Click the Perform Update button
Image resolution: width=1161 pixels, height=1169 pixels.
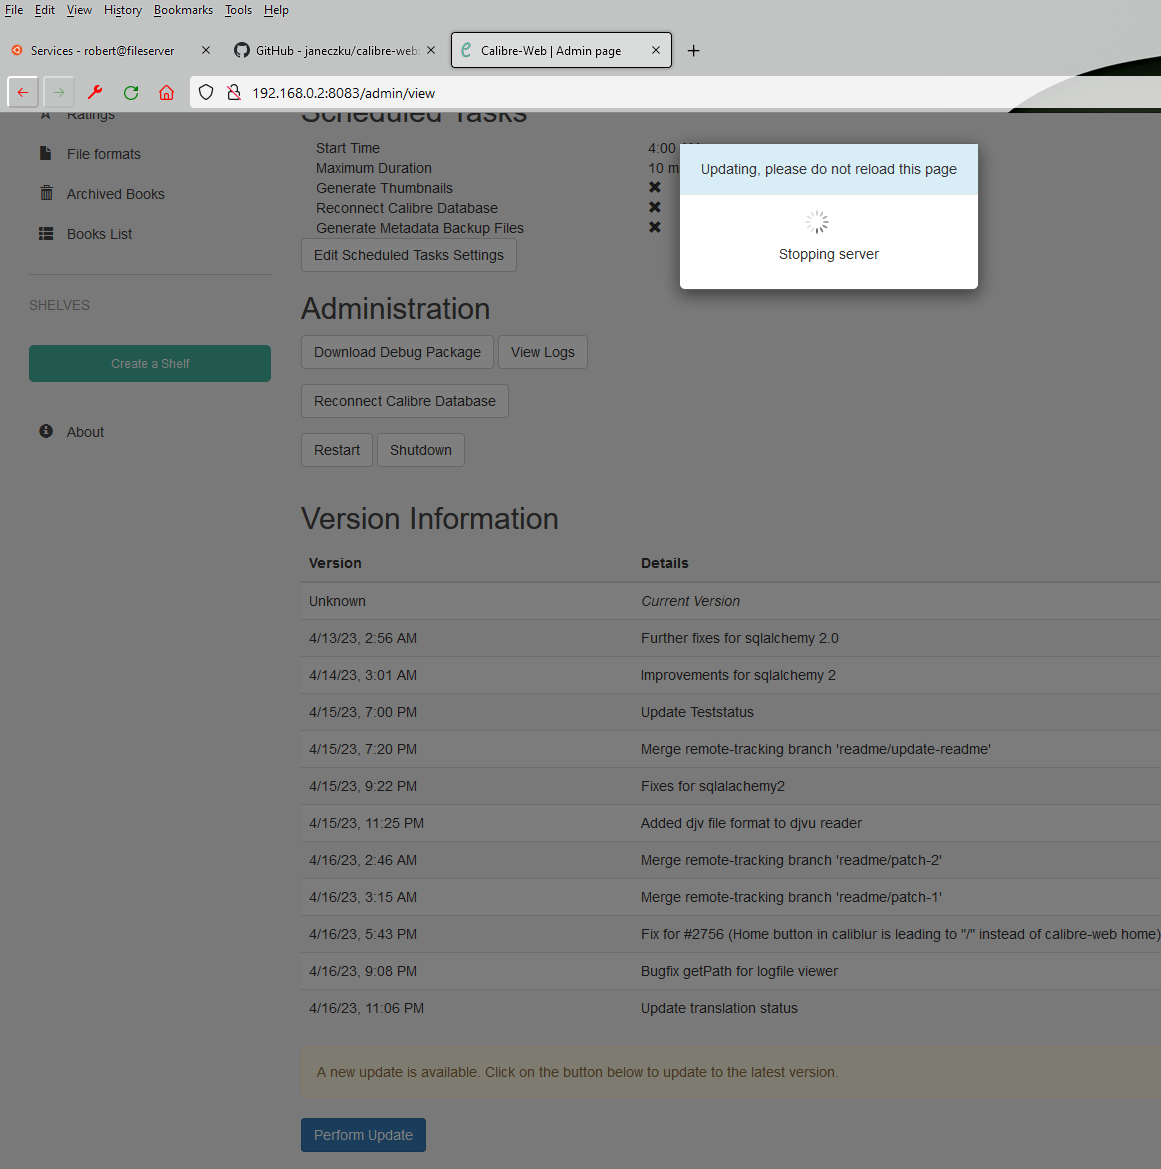pyautogui.click(x=363, y=1135)
